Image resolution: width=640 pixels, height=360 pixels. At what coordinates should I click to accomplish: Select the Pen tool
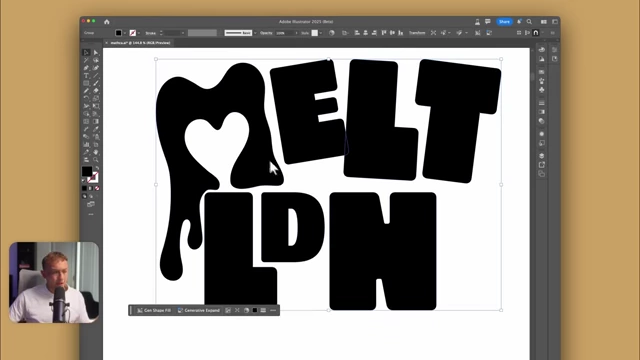(x=86, y=68)
